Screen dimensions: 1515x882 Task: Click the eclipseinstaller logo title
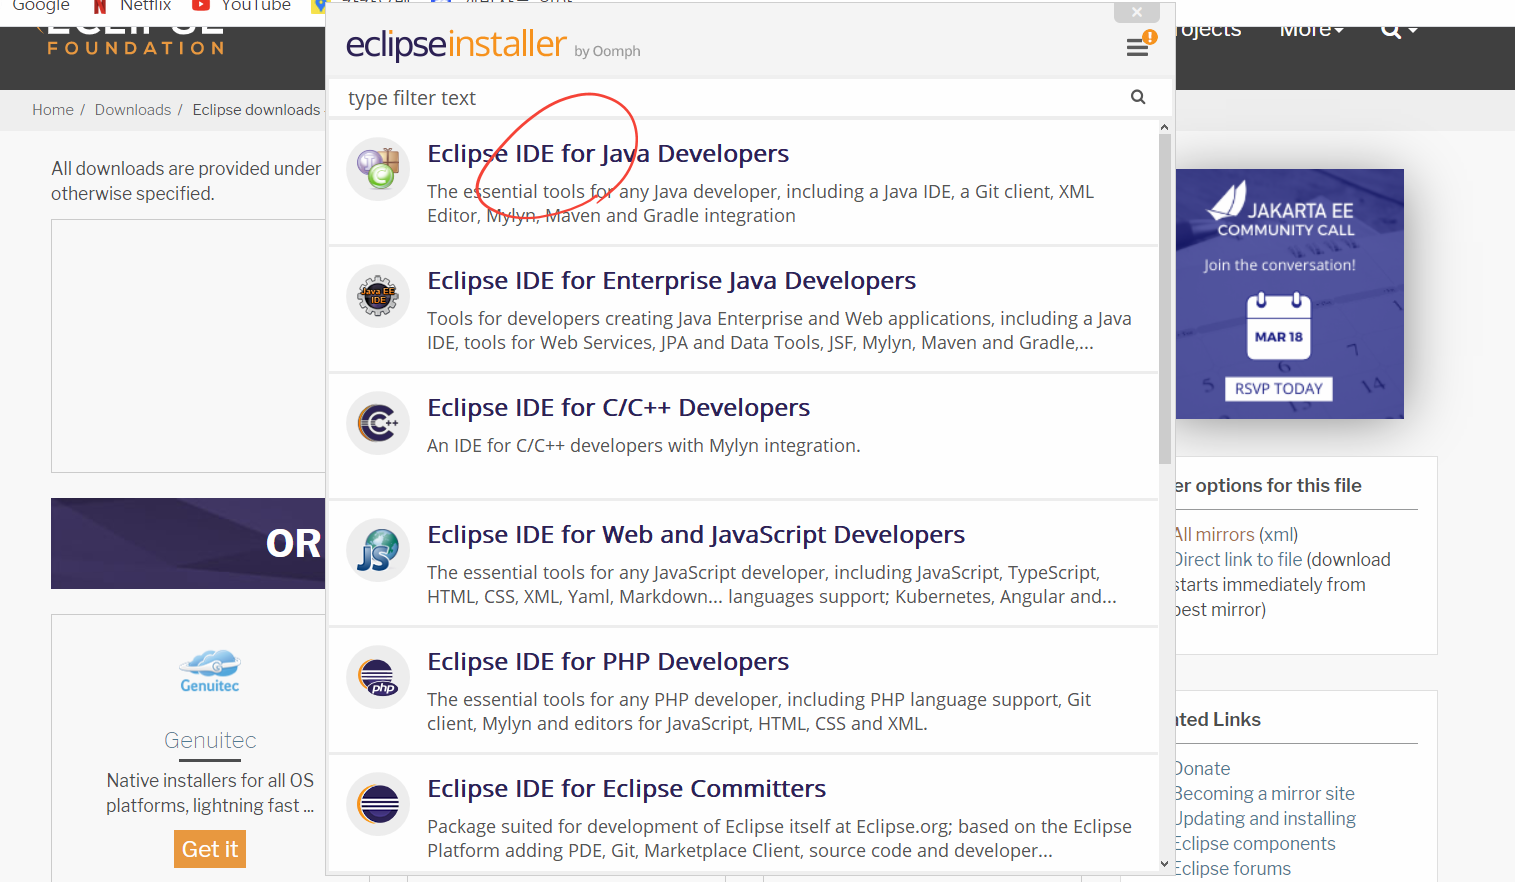point(456,44)
